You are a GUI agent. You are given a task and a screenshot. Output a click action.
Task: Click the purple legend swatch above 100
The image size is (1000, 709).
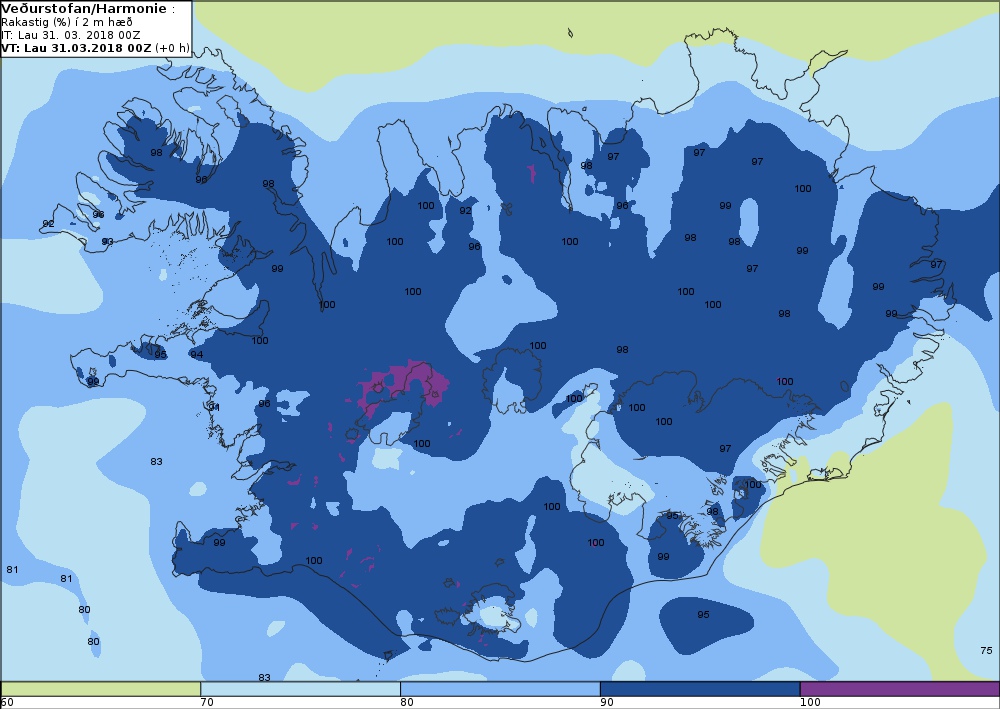click(x=900, y=689)
